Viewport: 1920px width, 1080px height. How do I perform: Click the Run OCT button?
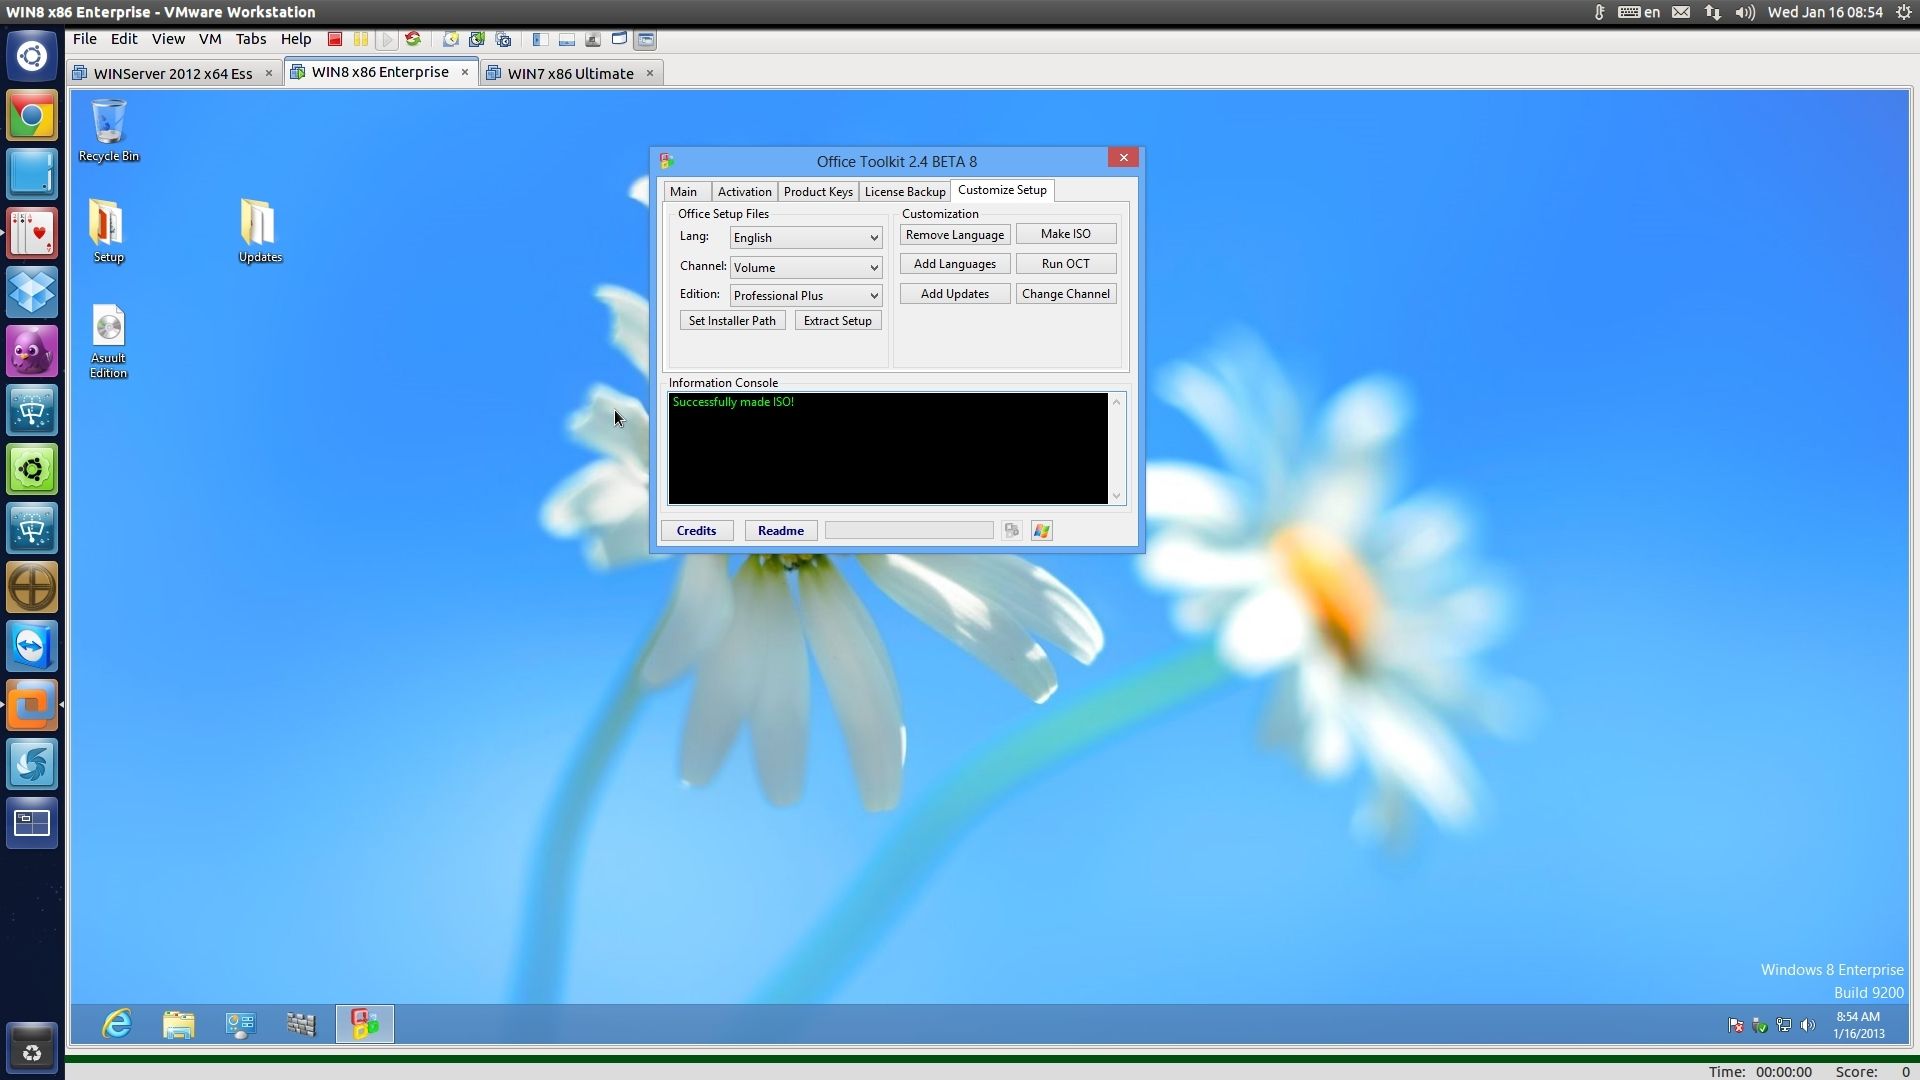coord(1066,264)
